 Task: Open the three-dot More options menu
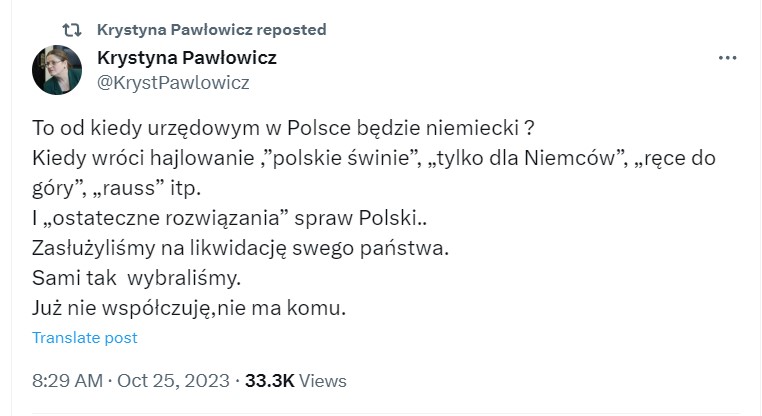[x=728, y=59]
